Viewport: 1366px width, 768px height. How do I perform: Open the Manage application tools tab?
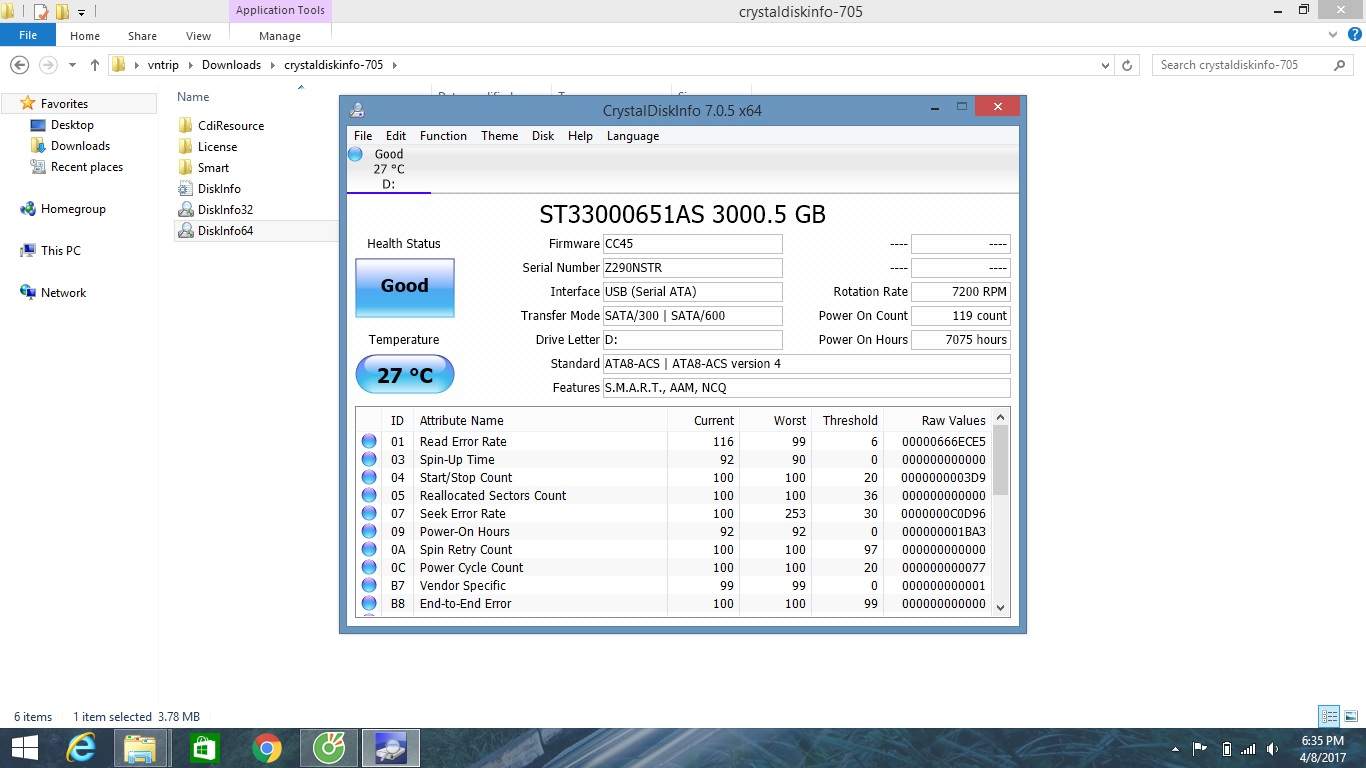pos(280,35)
